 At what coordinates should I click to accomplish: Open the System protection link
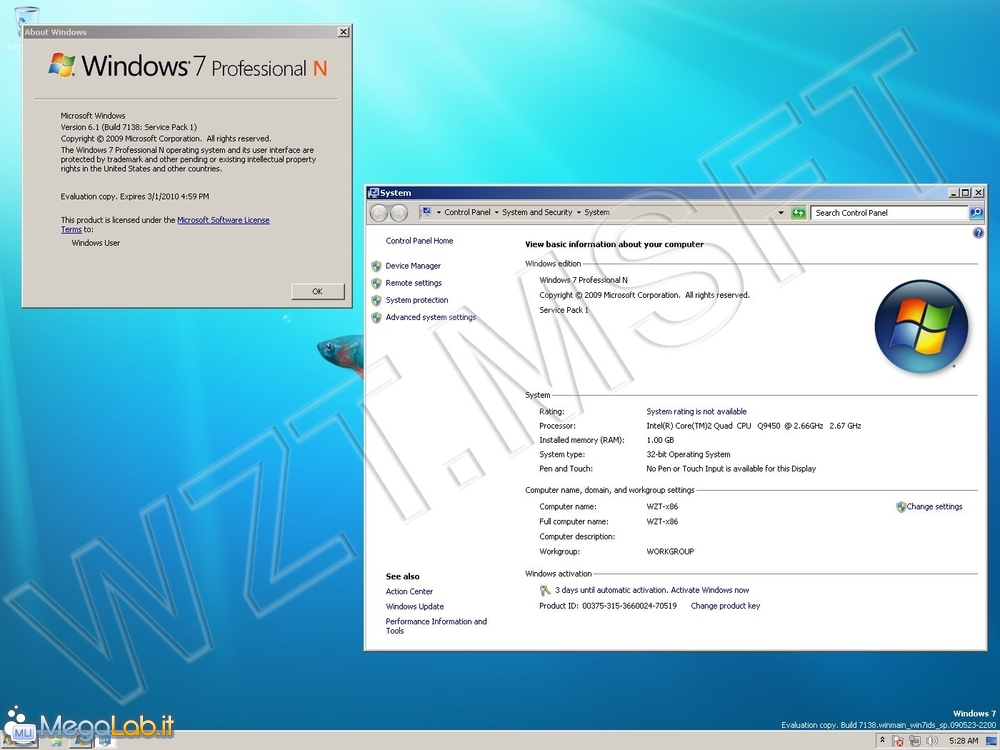(x=416, y=300)
